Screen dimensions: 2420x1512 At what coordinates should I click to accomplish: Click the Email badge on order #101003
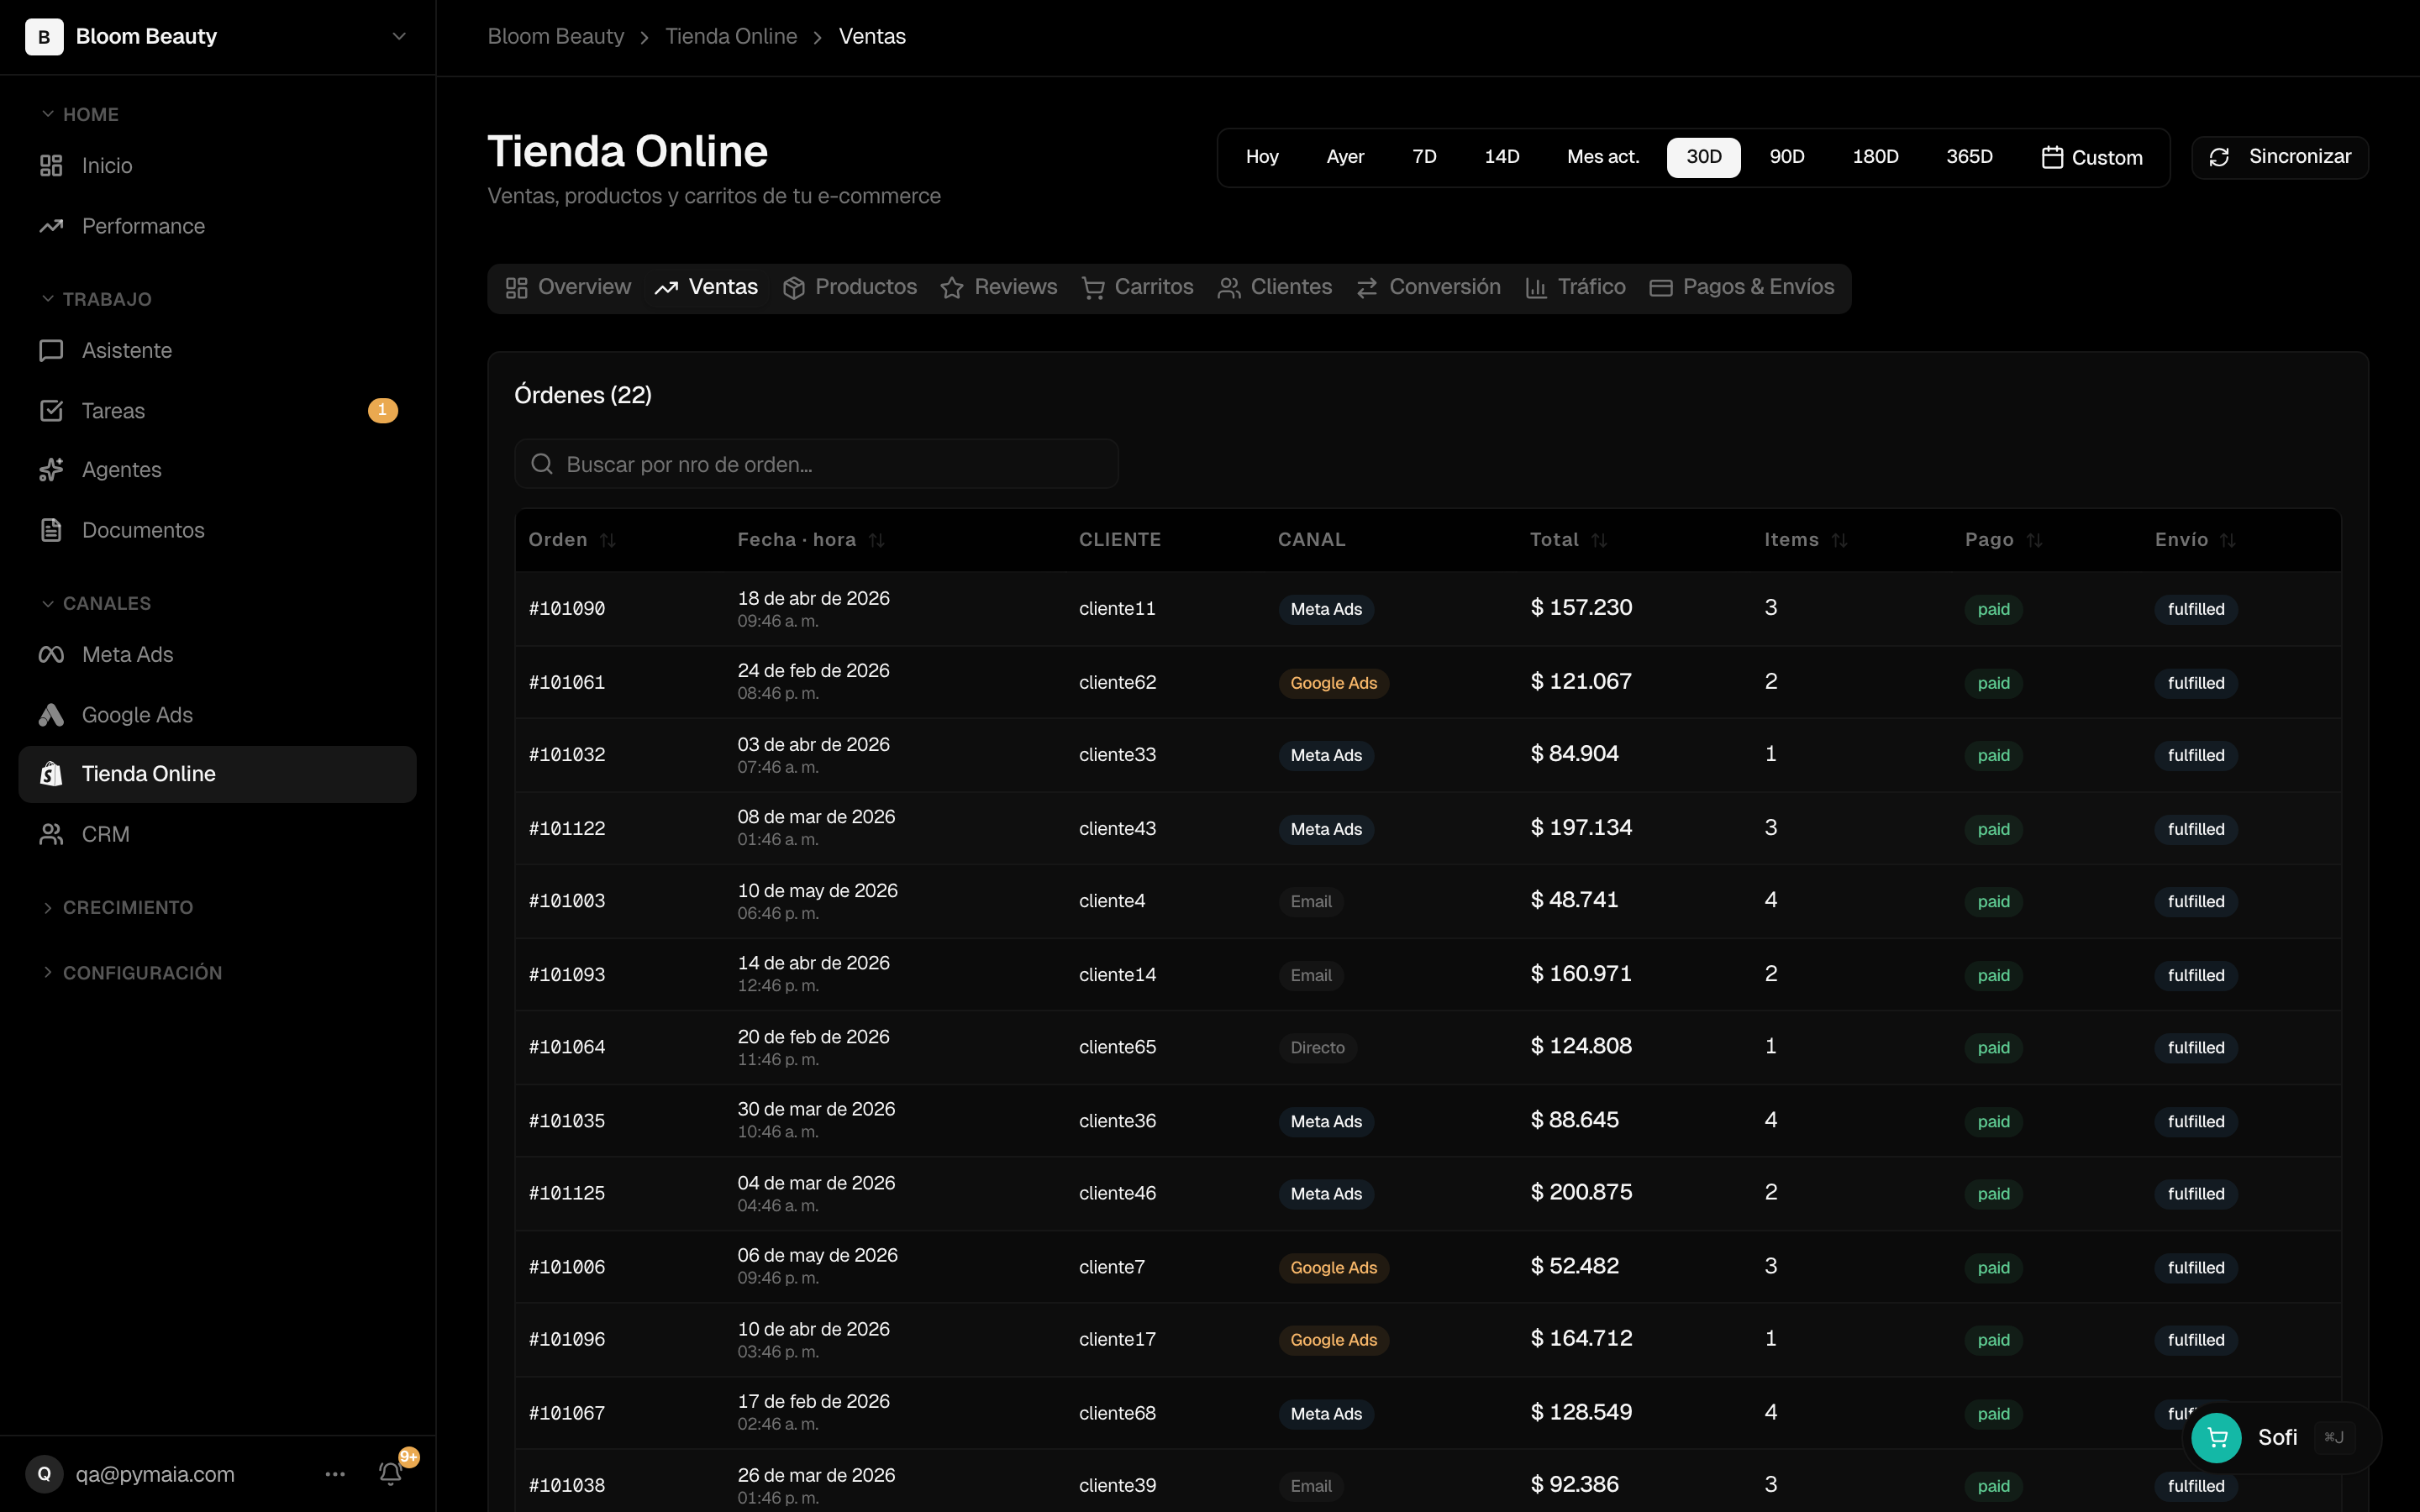click(x=1310, y=902)
